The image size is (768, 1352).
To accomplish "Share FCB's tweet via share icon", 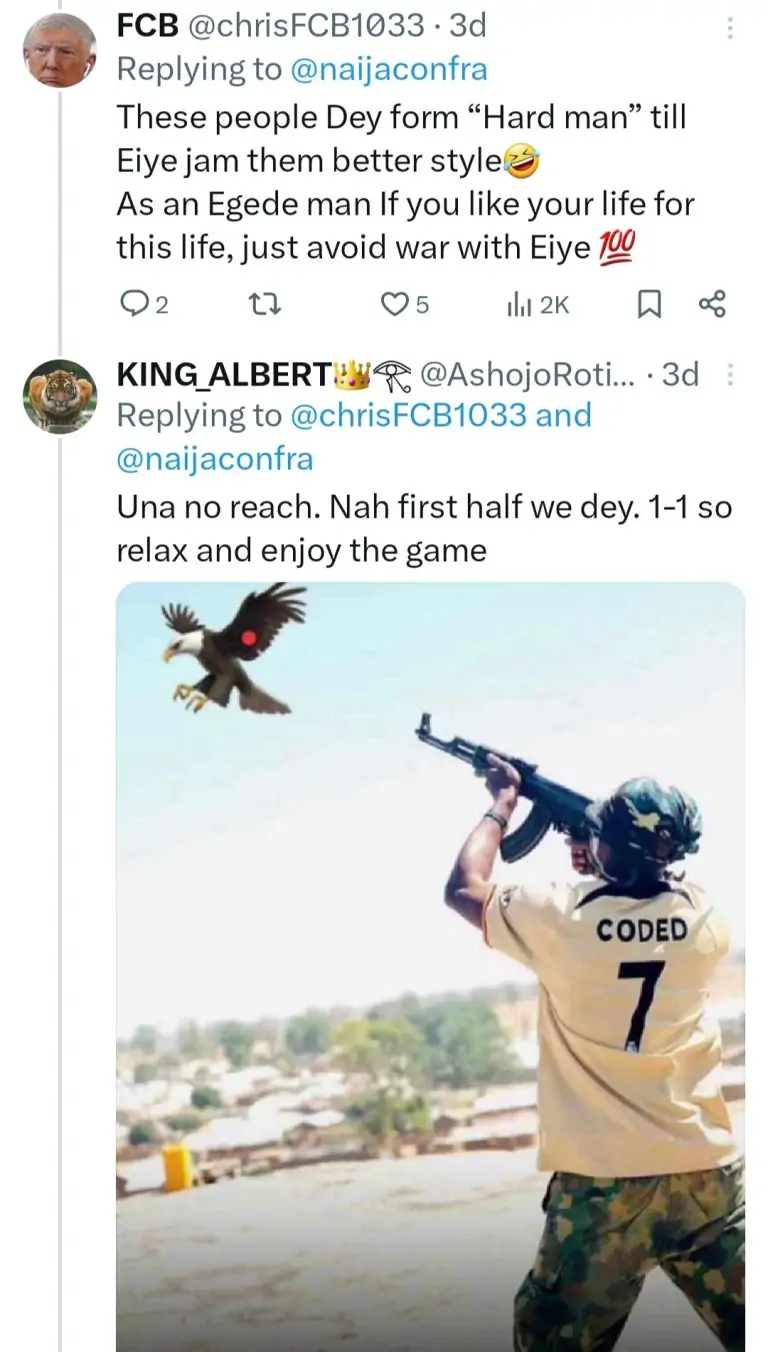I will pos(711,304).
